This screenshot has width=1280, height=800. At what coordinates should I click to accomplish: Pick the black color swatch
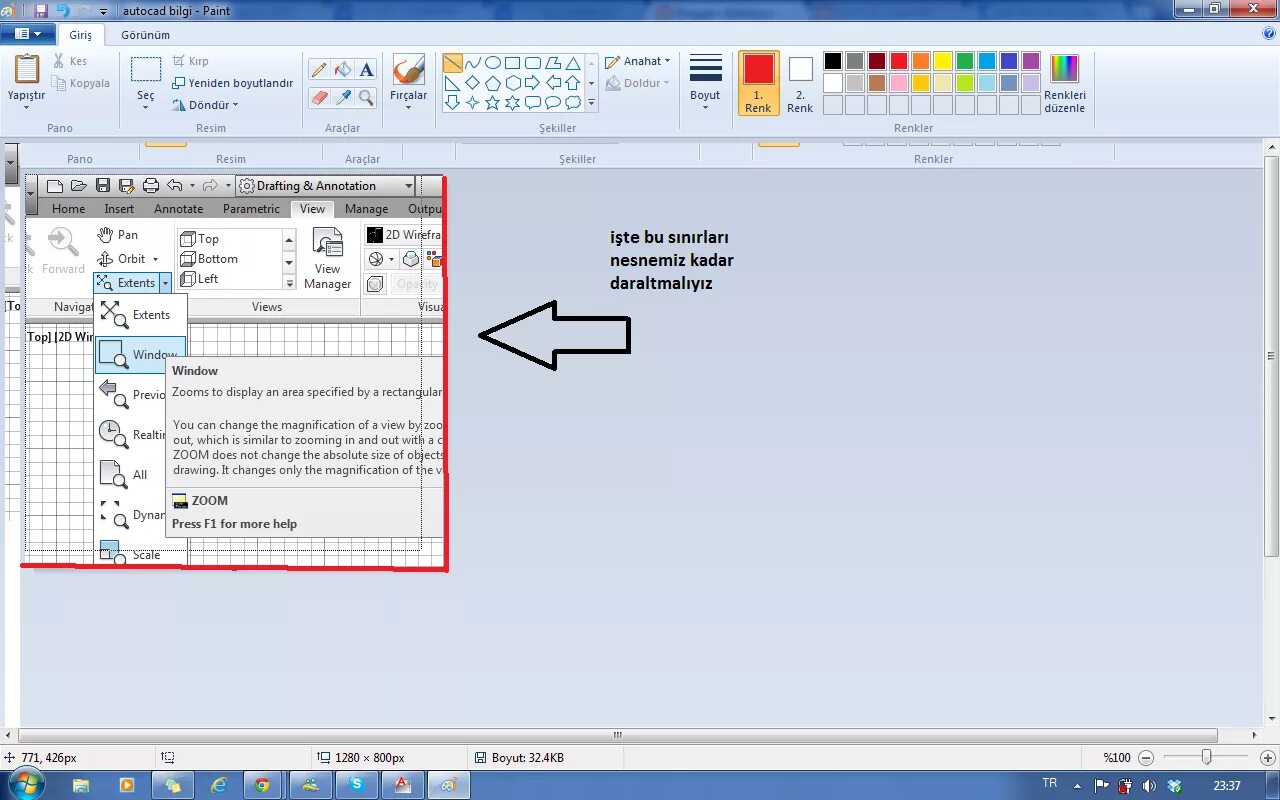click(833, 61)
